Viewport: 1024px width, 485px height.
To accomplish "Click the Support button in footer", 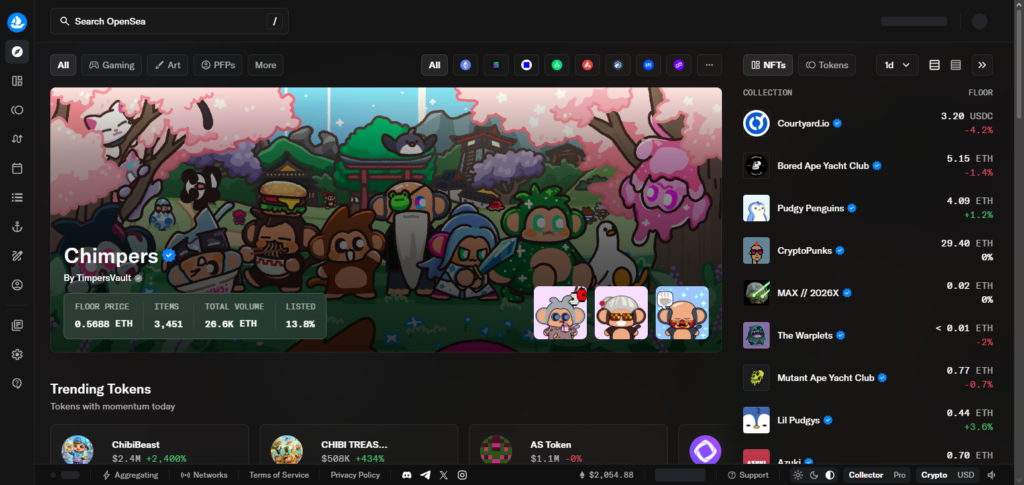I will 748,475.
